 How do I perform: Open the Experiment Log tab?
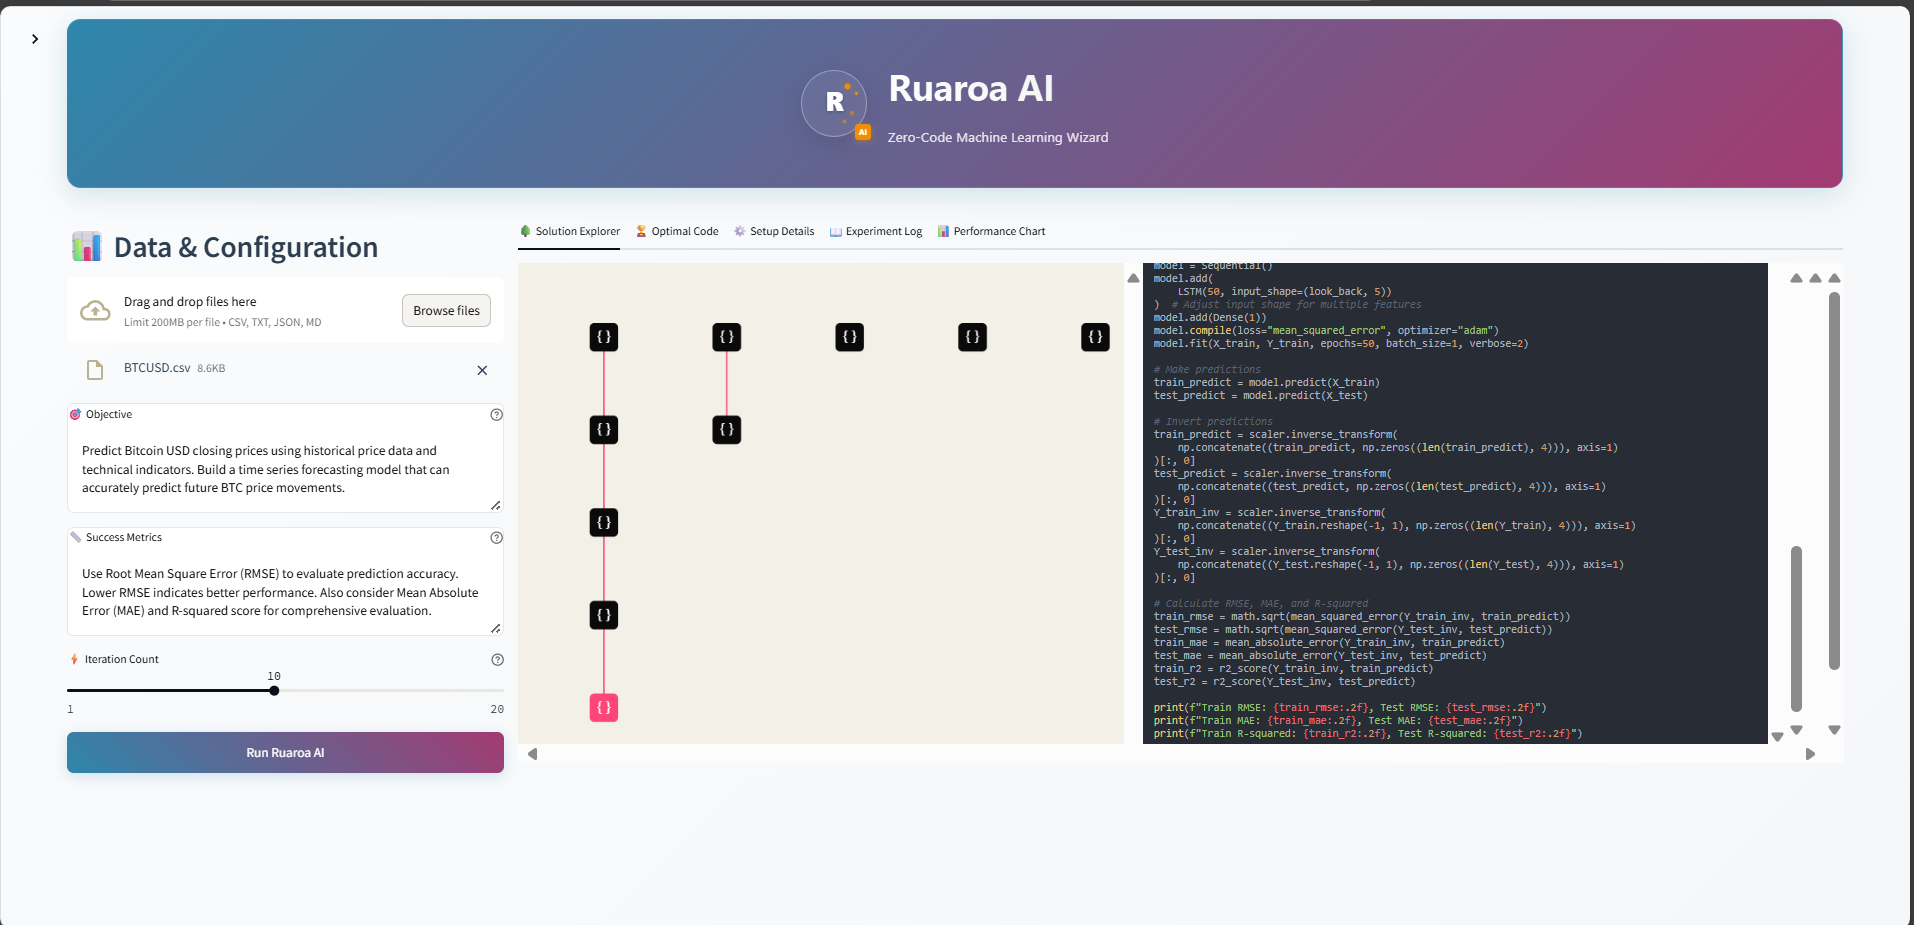tap(876, 231)
